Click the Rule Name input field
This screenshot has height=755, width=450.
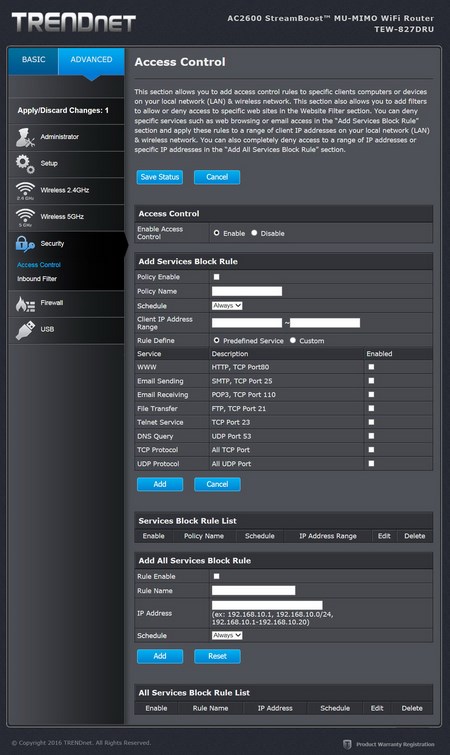(254, 591)
